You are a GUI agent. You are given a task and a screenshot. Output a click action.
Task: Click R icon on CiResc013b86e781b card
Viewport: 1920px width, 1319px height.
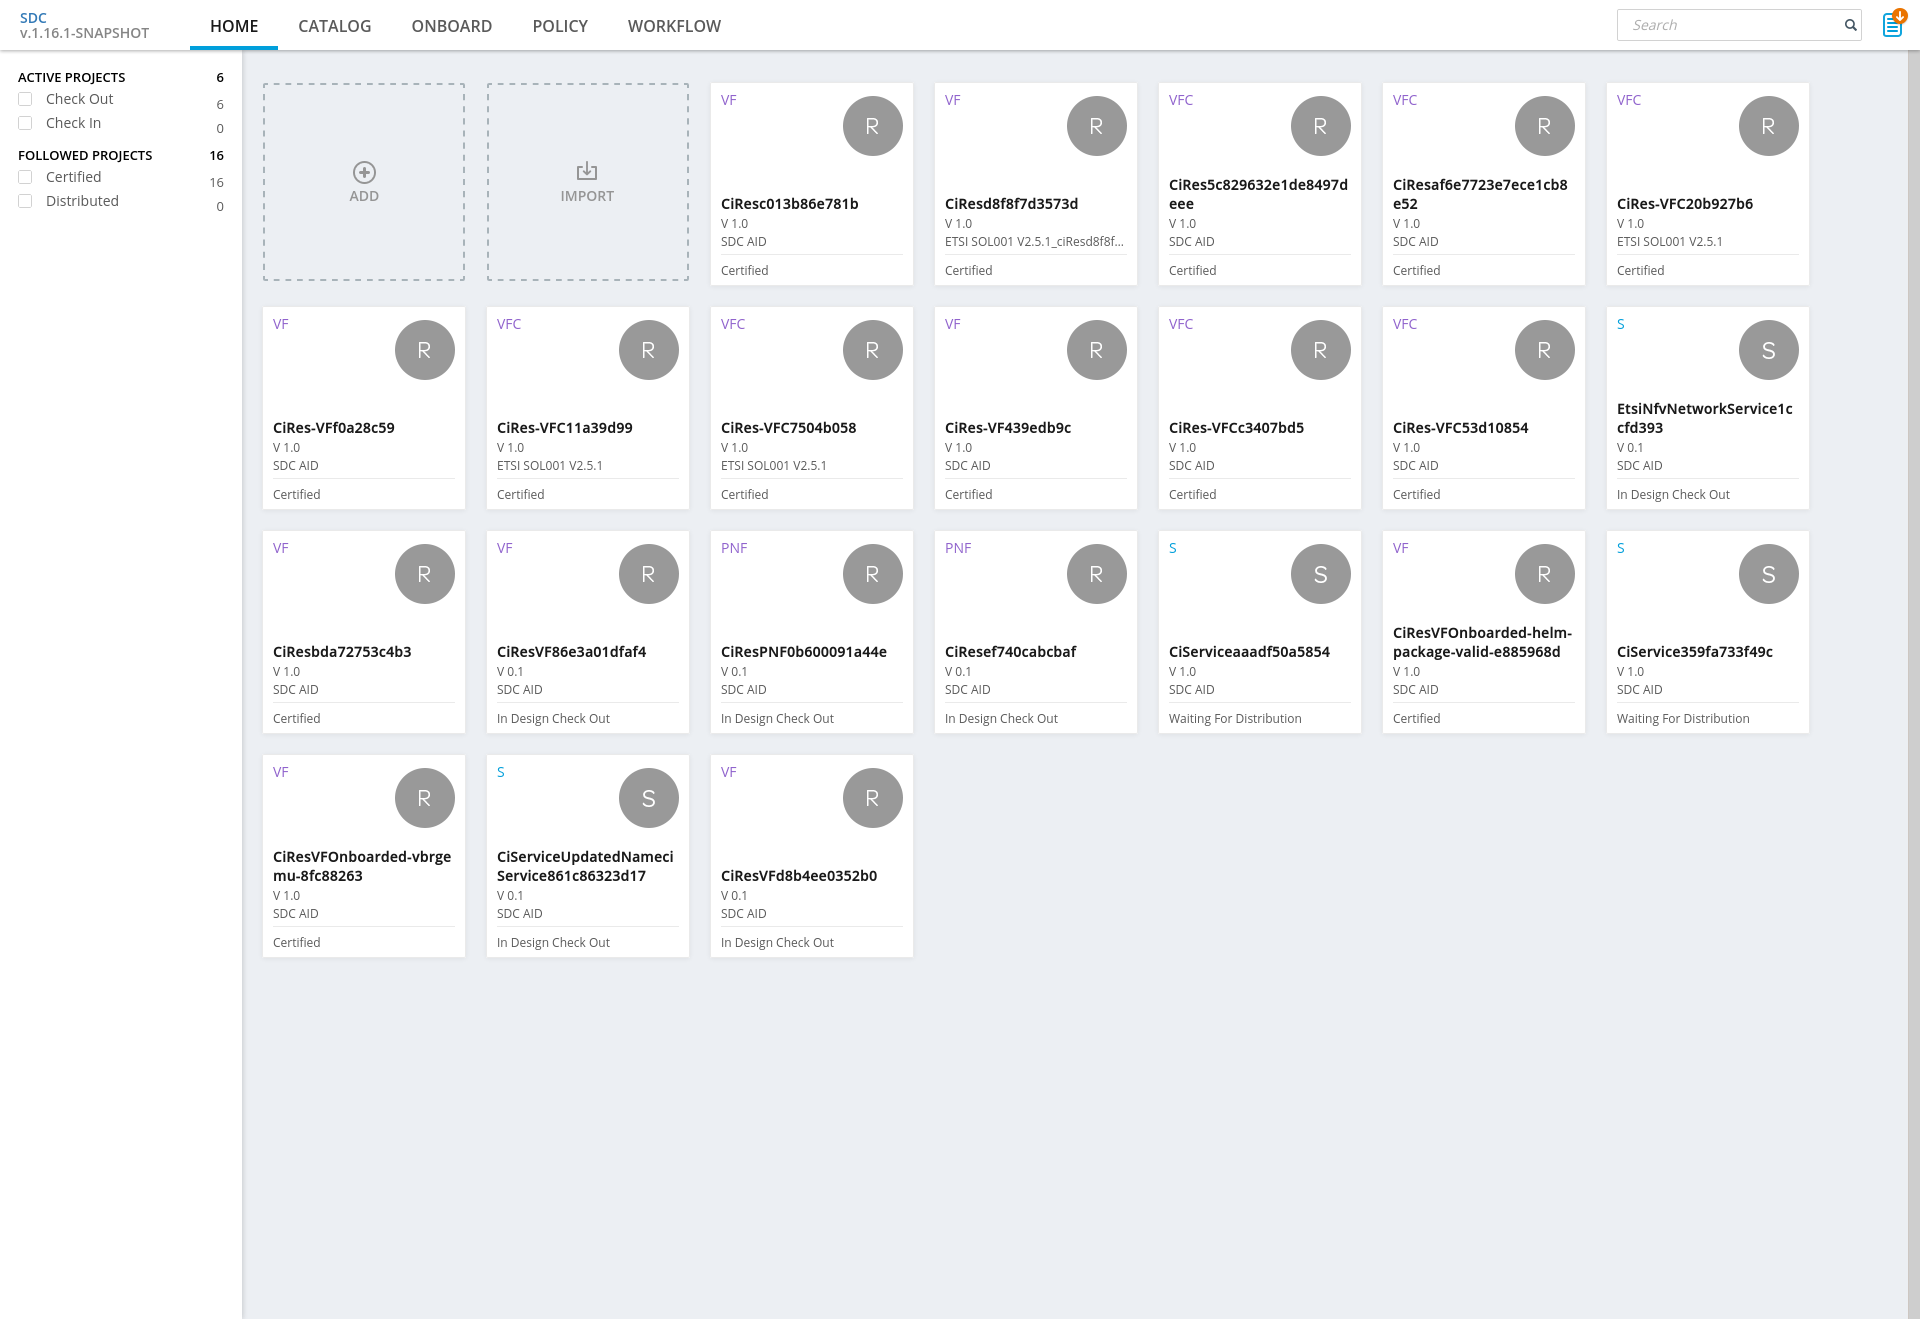click(x=872, y=126)
